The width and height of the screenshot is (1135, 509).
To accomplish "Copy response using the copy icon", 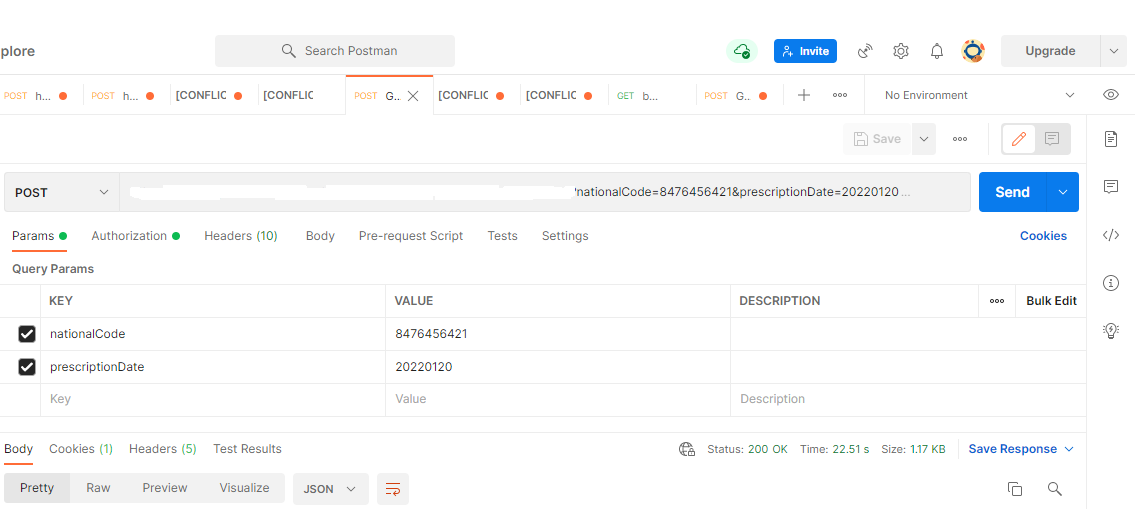I will pyautogui.click(x=1015, y=489).
